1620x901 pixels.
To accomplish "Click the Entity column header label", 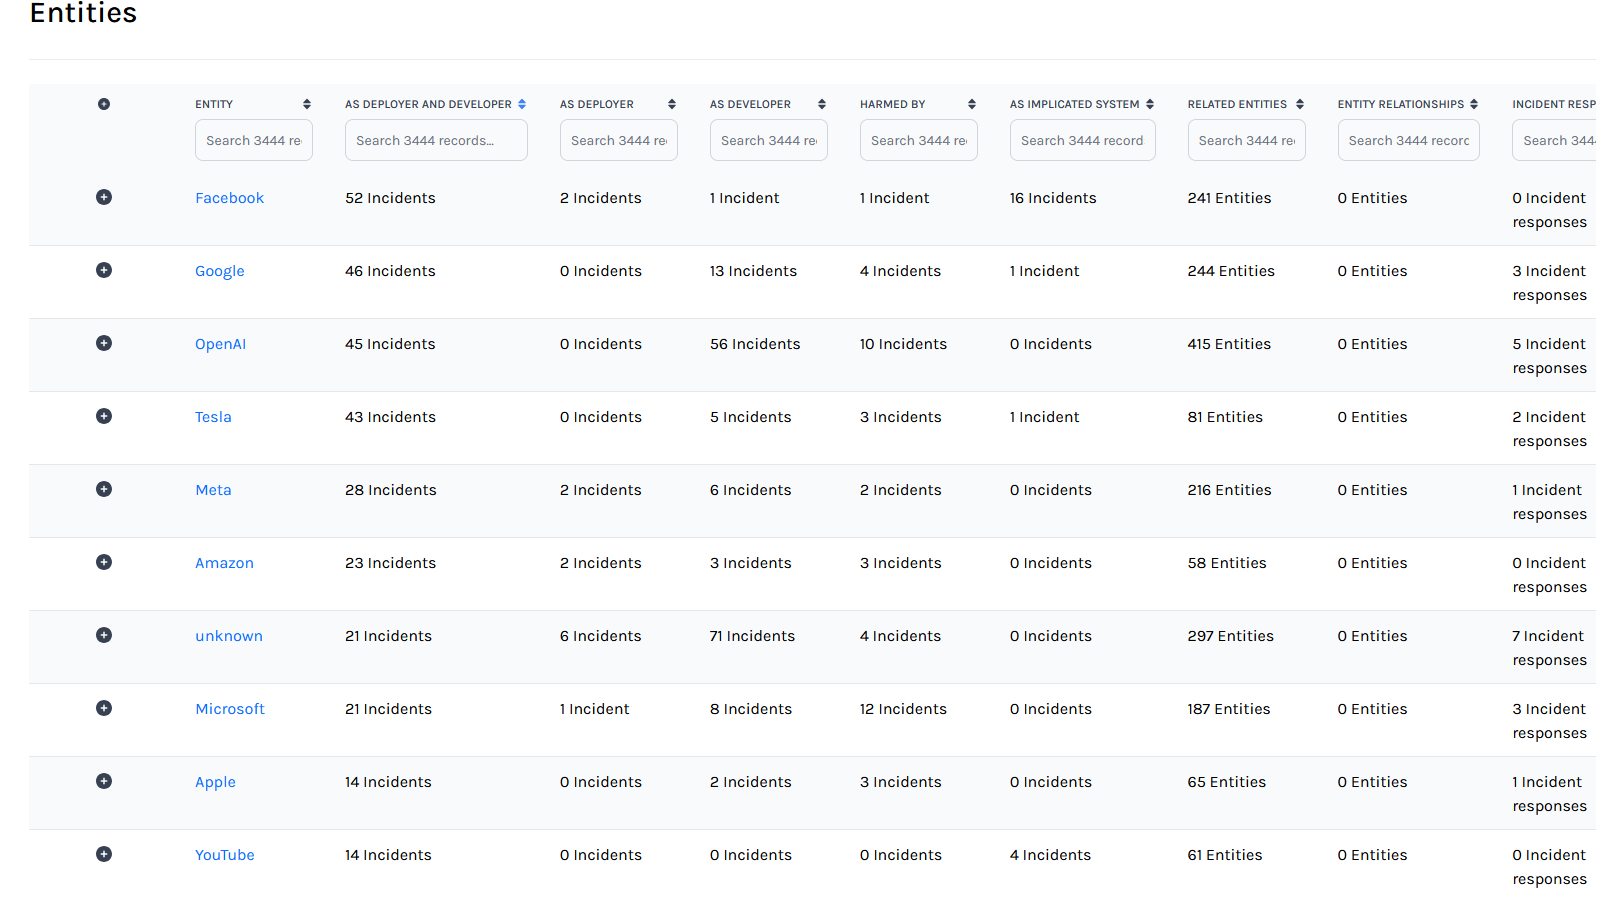I will point(214,104).
